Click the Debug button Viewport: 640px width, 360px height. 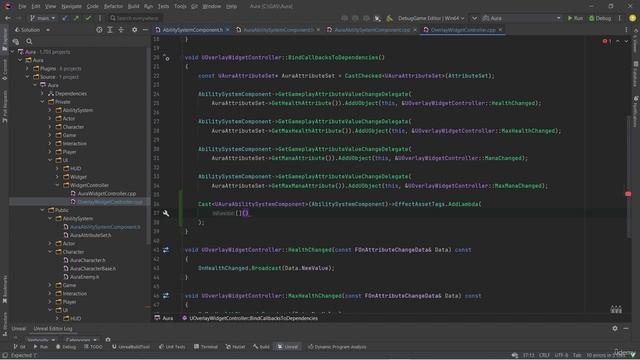tap(600, 18)
